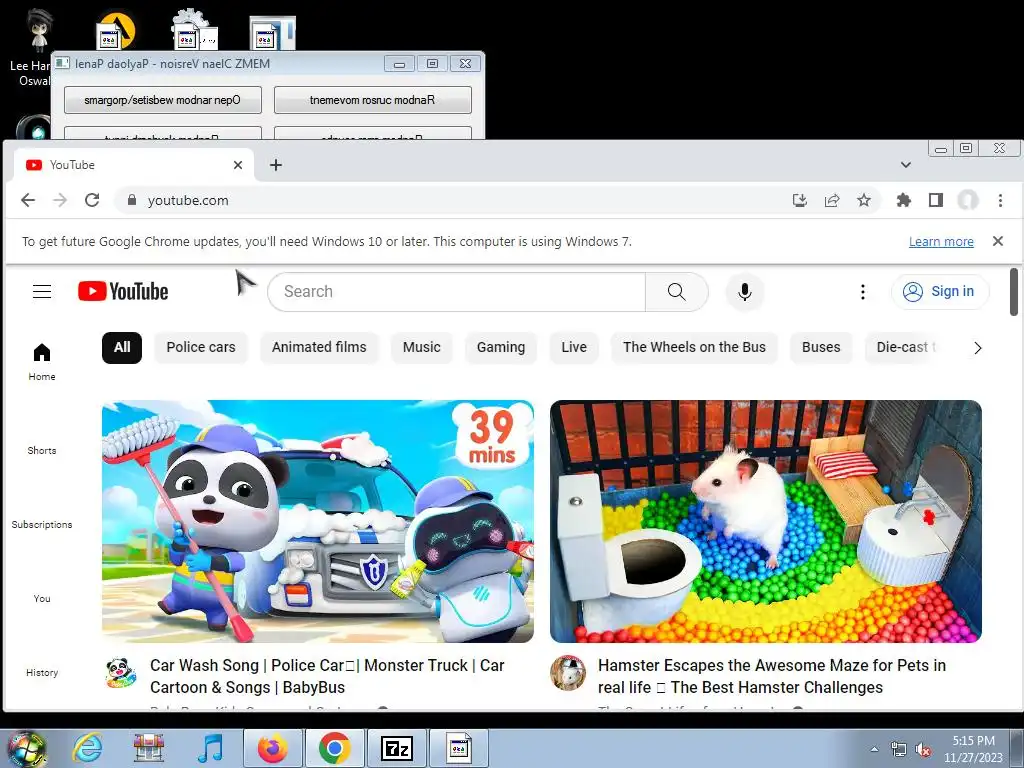Open You section in sidebar
Viewport: 1024px width, 768px height.
[42, 598]
